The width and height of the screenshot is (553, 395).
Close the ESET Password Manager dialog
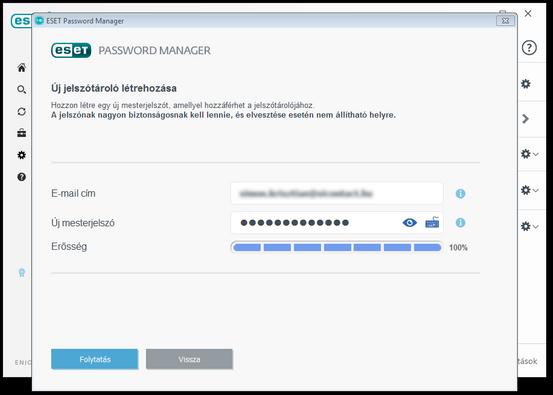(x=505, y=20)
